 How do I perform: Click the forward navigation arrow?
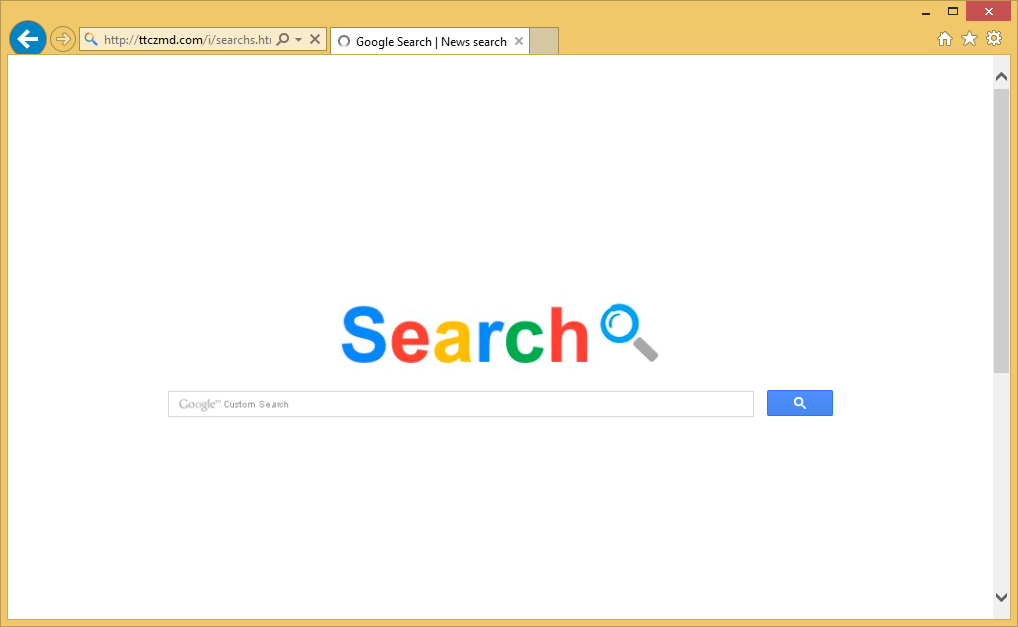point(63,39)
